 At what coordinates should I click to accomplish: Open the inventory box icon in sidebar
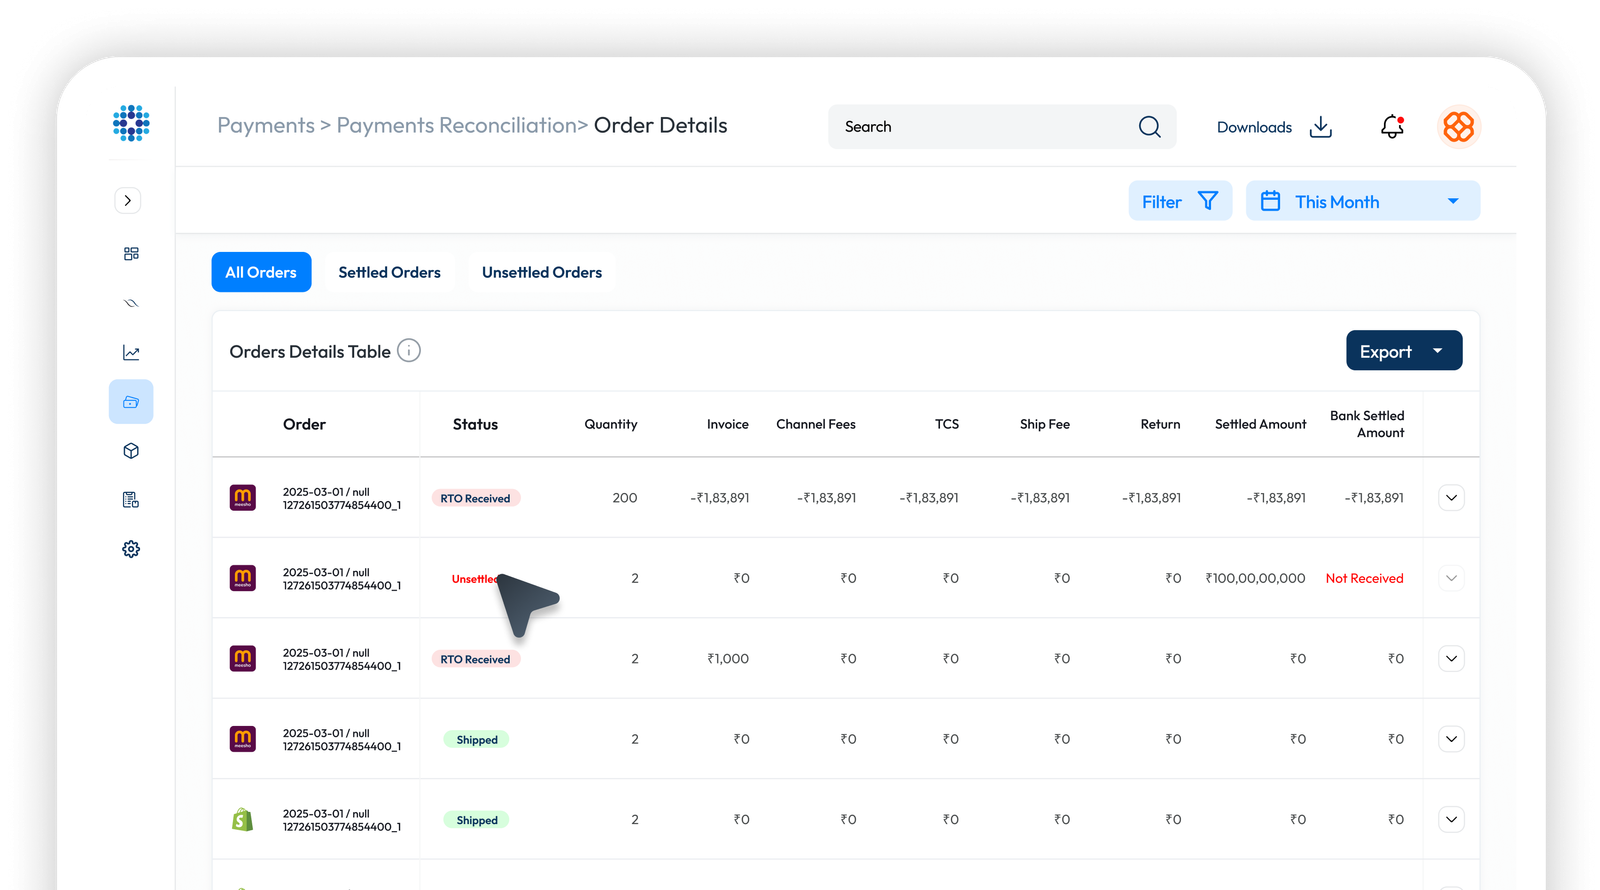pos(131,451)
